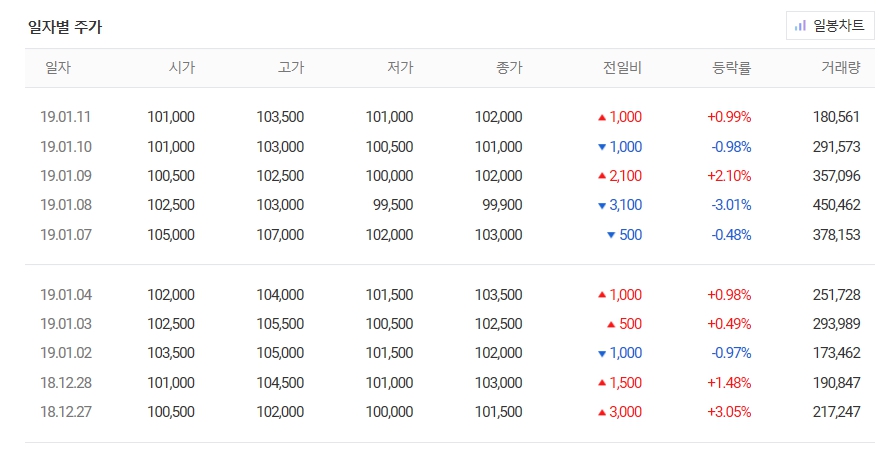Viewport: 887px width, 453px height.
Task: Click the 저가 column header
Action: [400, 68]
